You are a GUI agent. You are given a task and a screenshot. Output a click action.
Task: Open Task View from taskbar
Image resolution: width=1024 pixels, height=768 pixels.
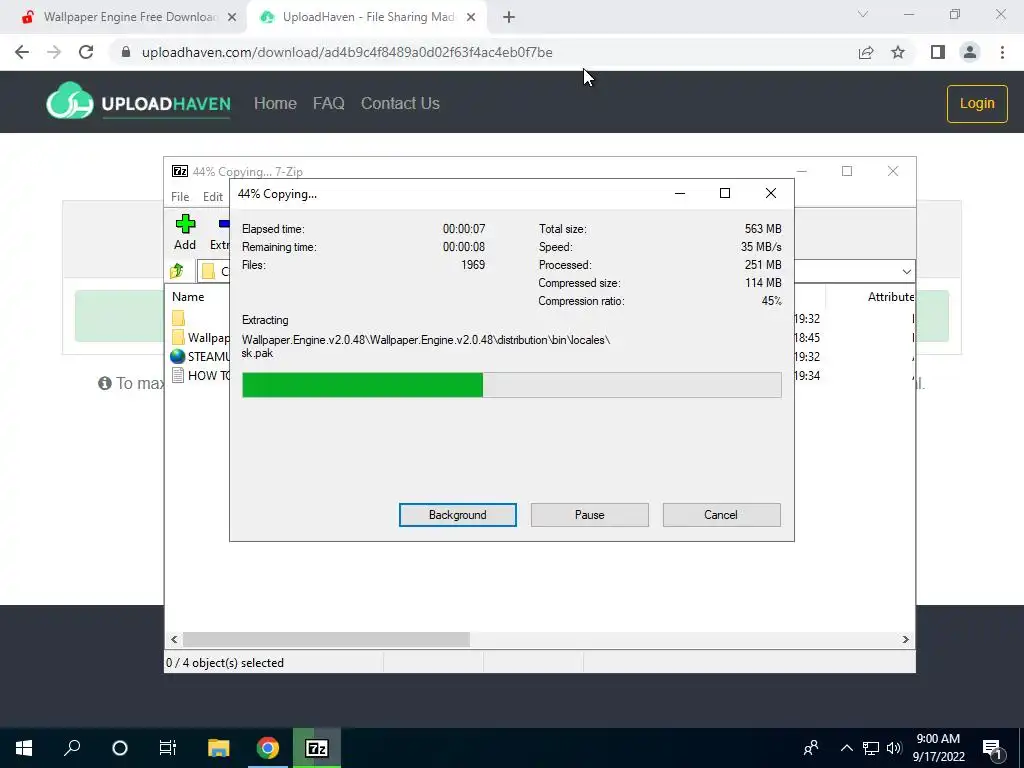(x=168, y=748)
